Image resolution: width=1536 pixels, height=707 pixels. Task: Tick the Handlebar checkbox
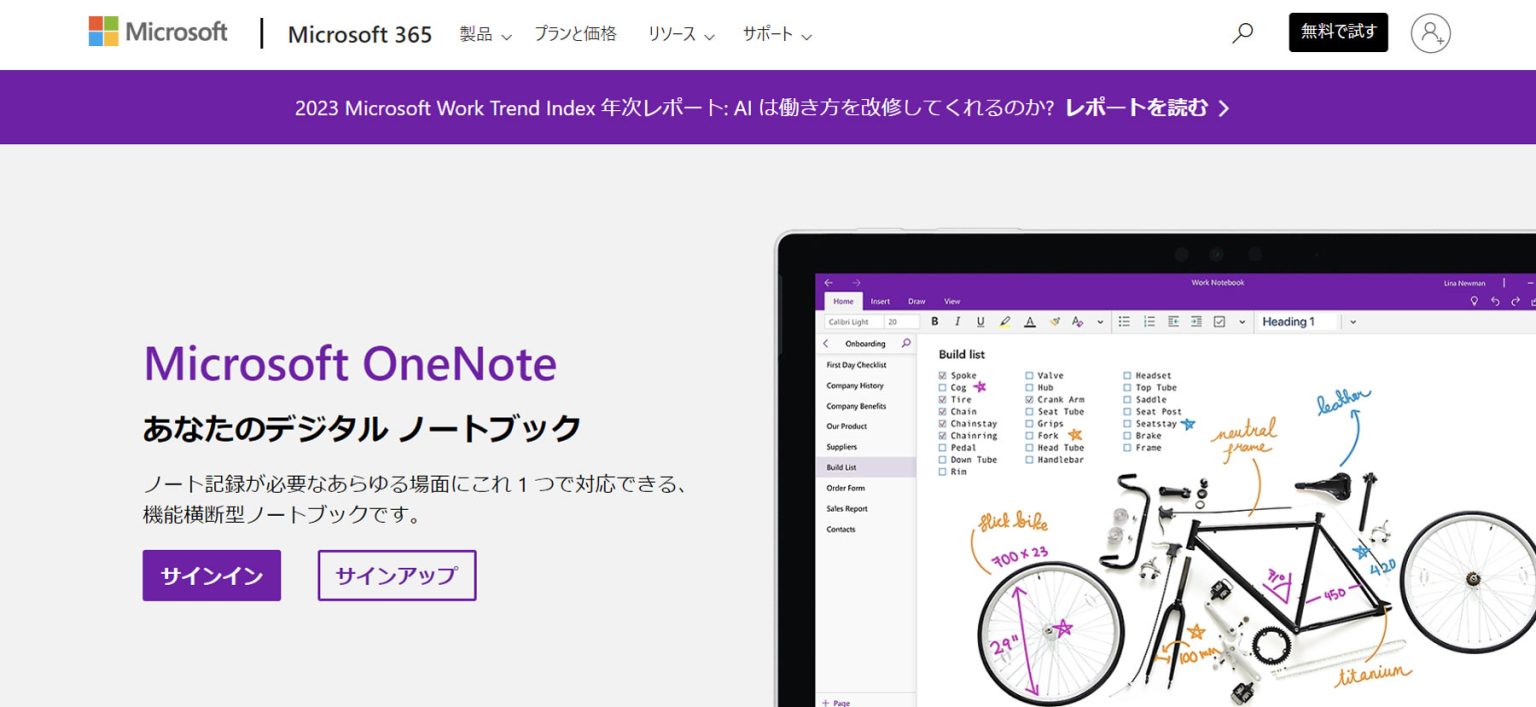(1029, 459)
